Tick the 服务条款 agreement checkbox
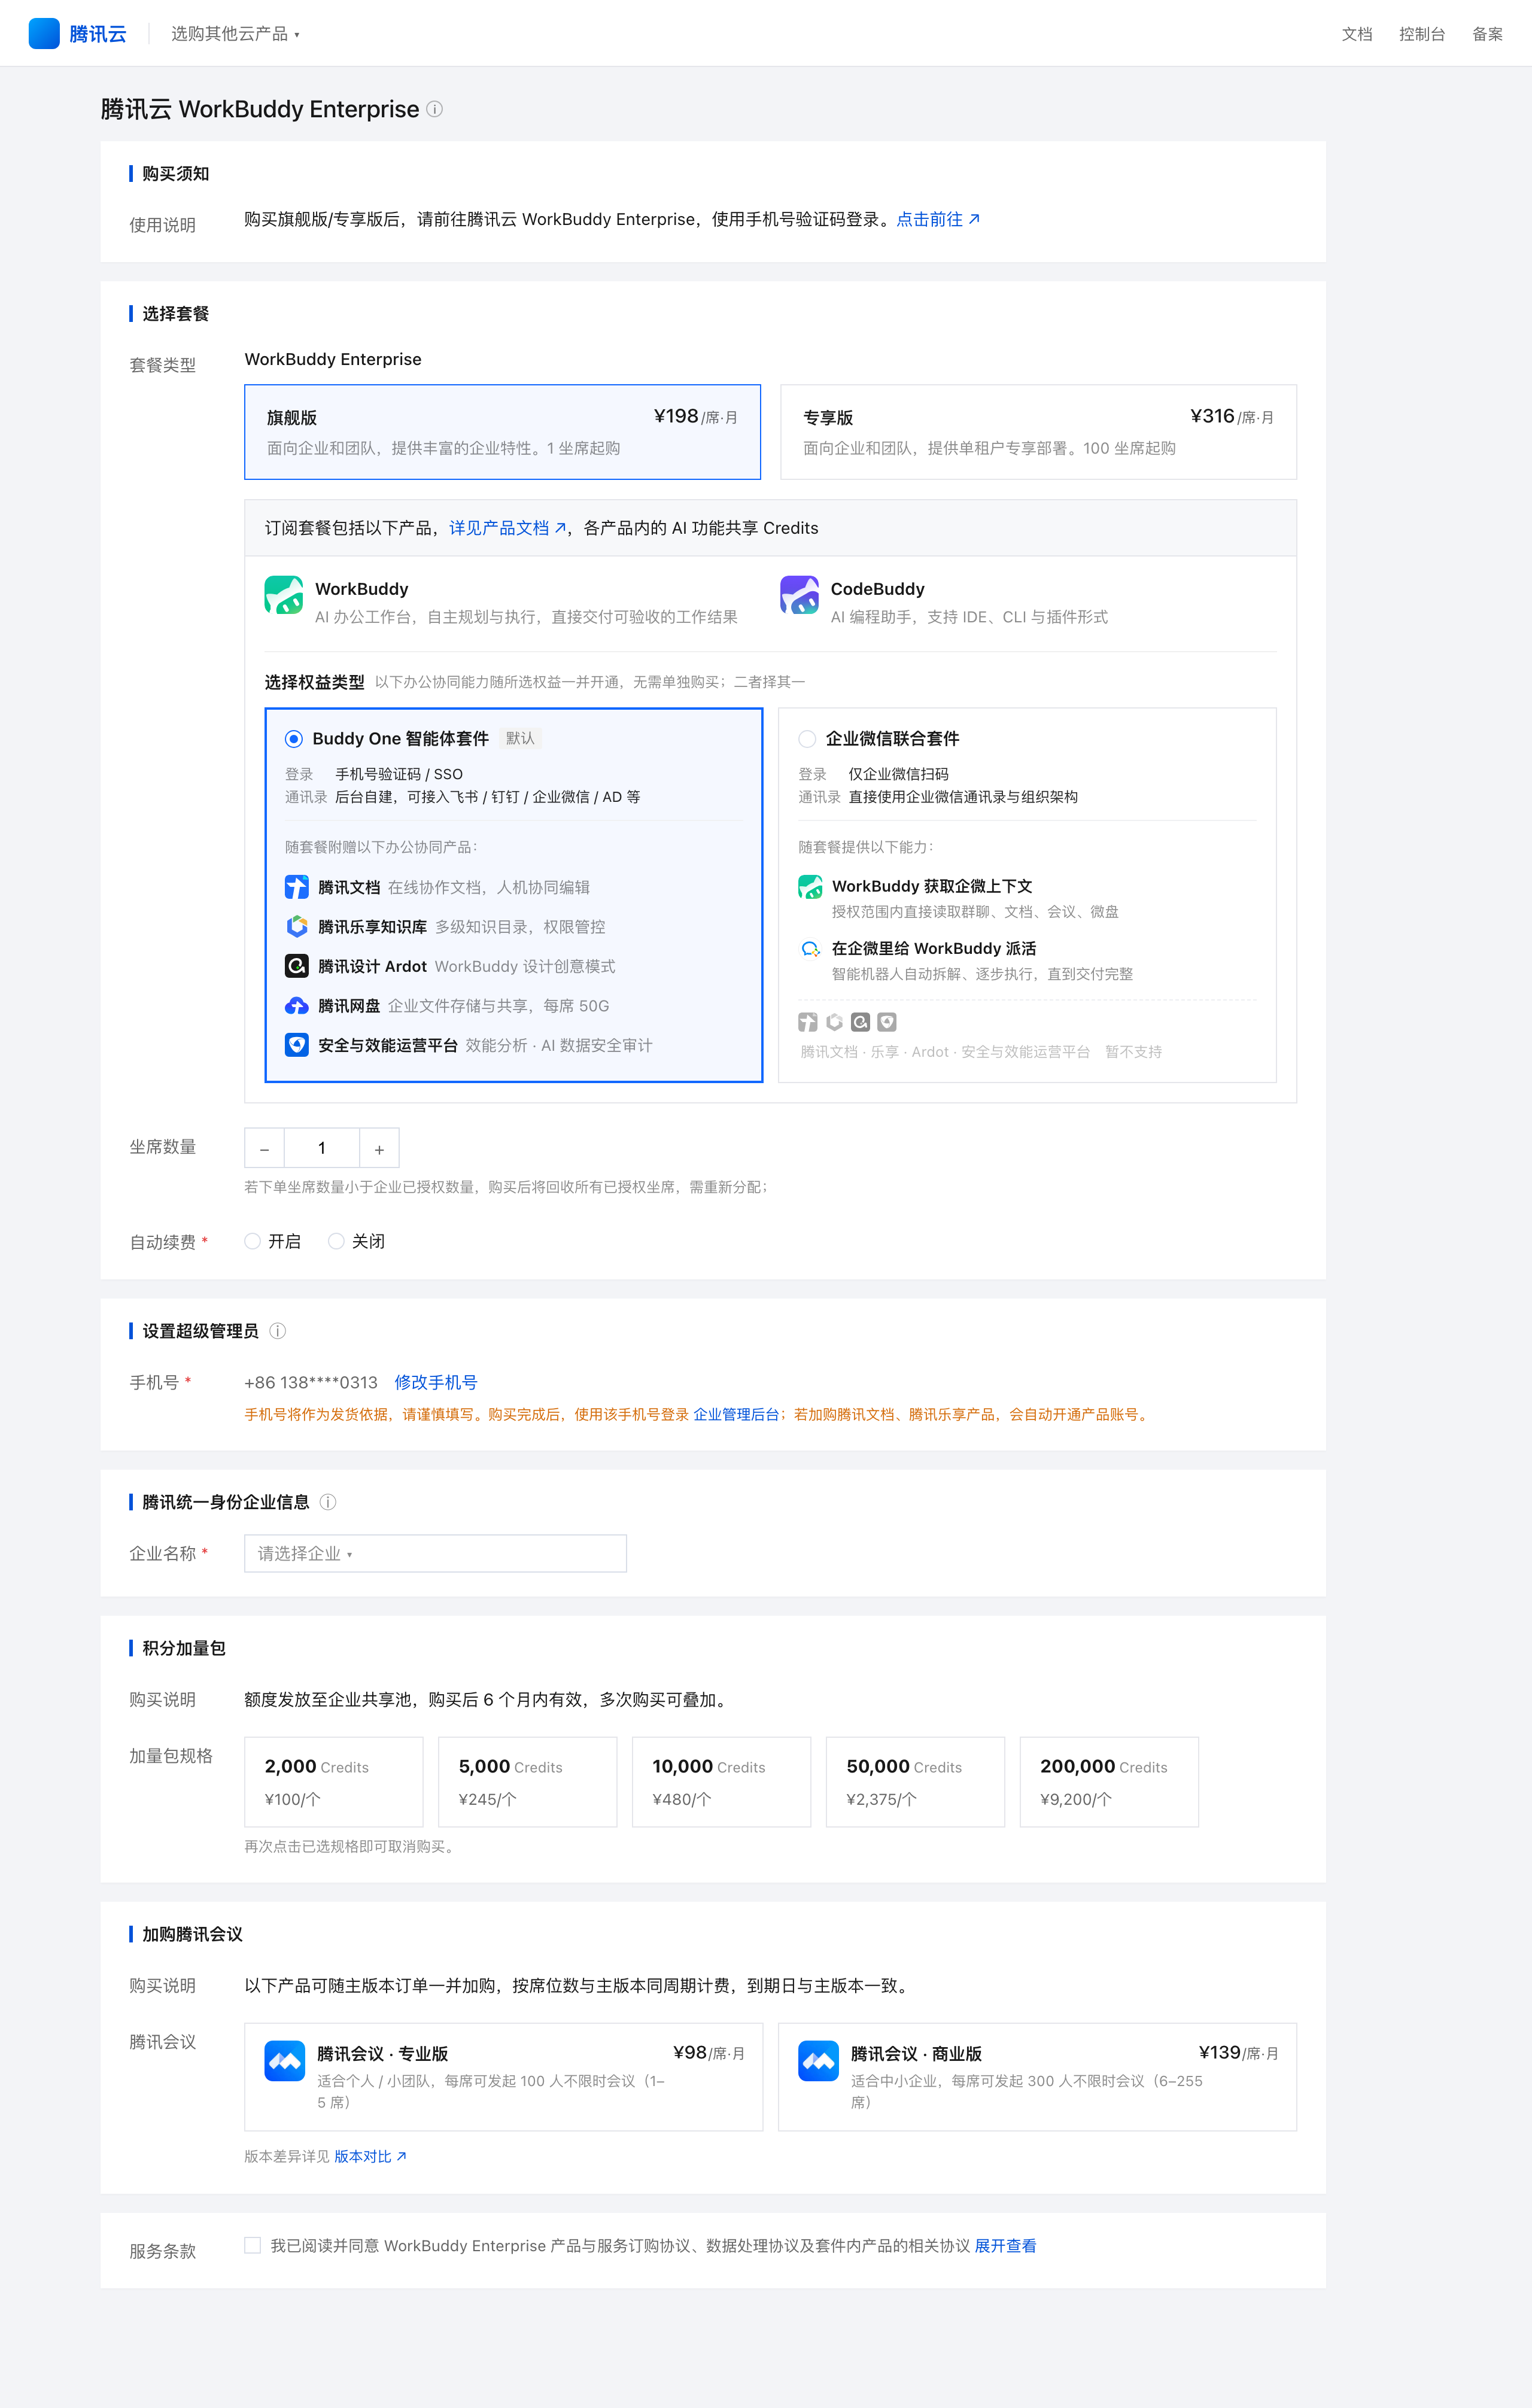The image size is (1532, 2408). (x=253, y=2245)
